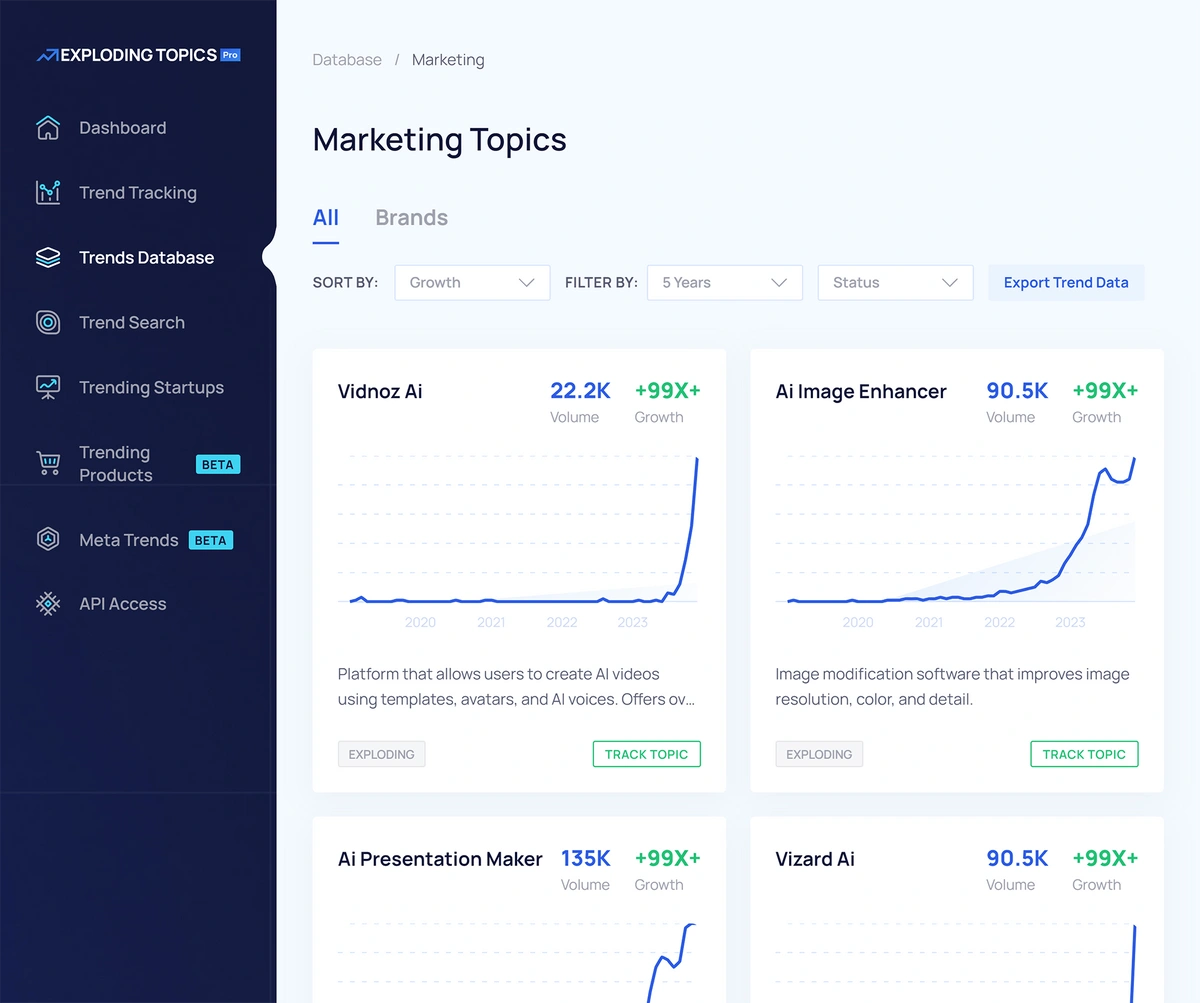This screenshot has width=1200, height=1003.
Task: Click Export Trend Data button
Action: point(1066,283)
